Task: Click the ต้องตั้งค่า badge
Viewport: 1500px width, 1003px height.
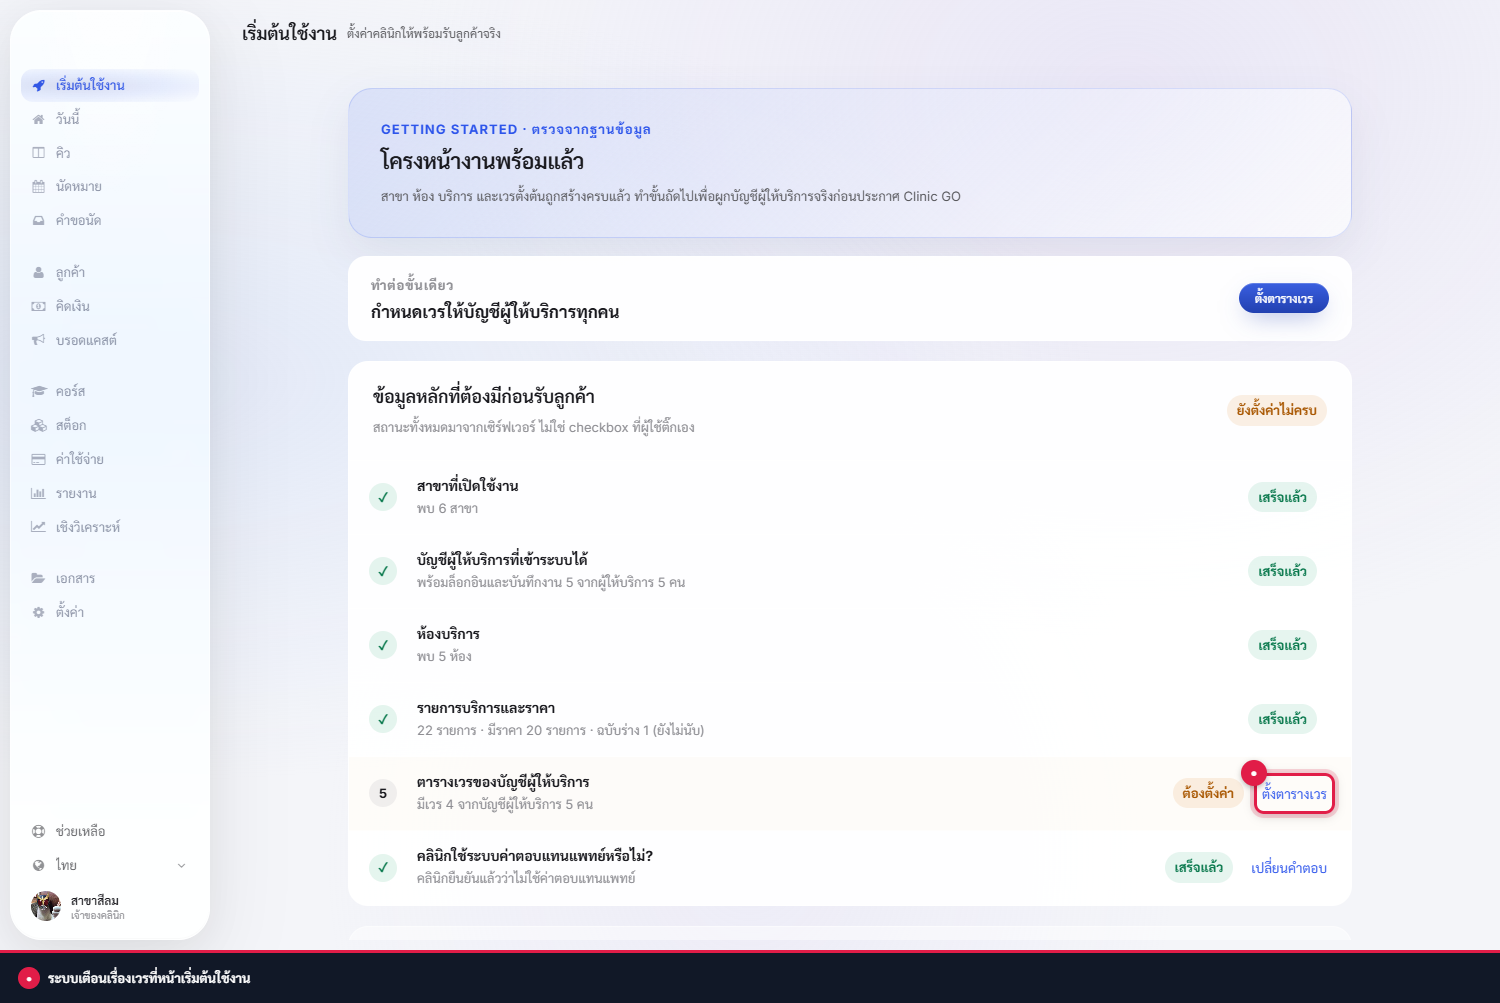Action: 1208,793
